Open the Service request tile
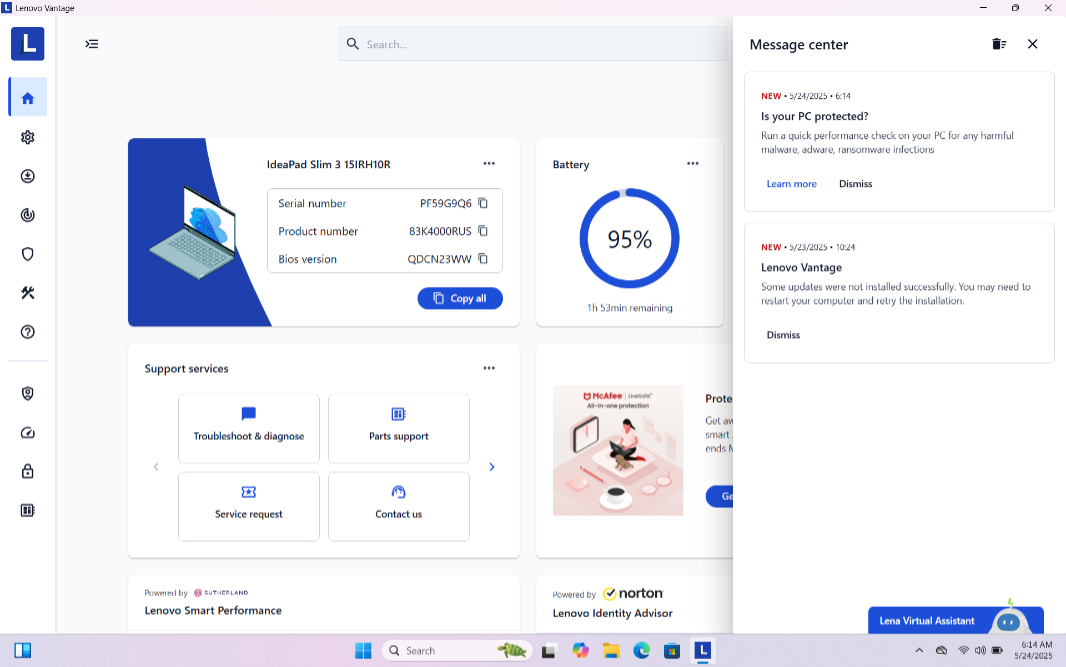 click(249, 507)
